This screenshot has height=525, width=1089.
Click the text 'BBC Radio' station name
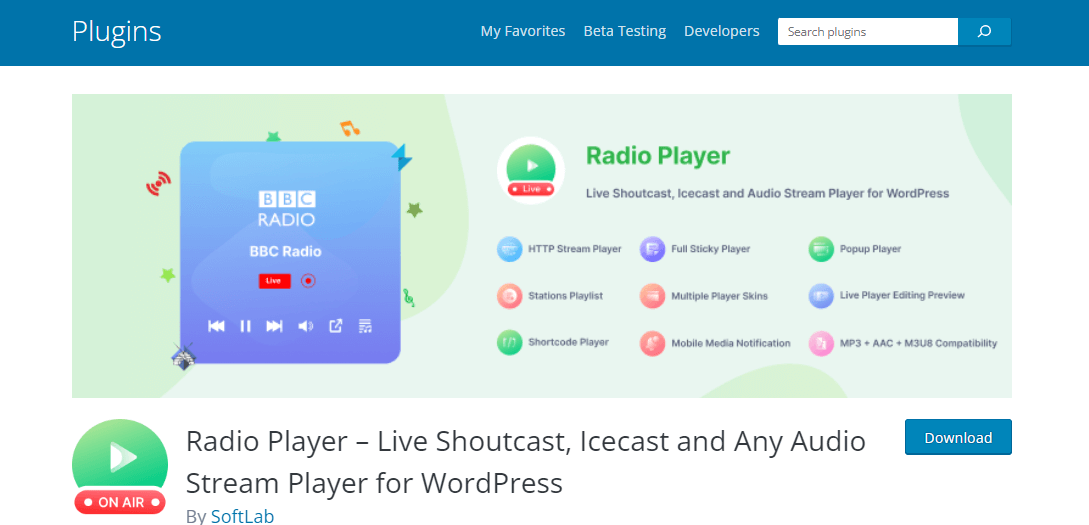pos(285,251)
